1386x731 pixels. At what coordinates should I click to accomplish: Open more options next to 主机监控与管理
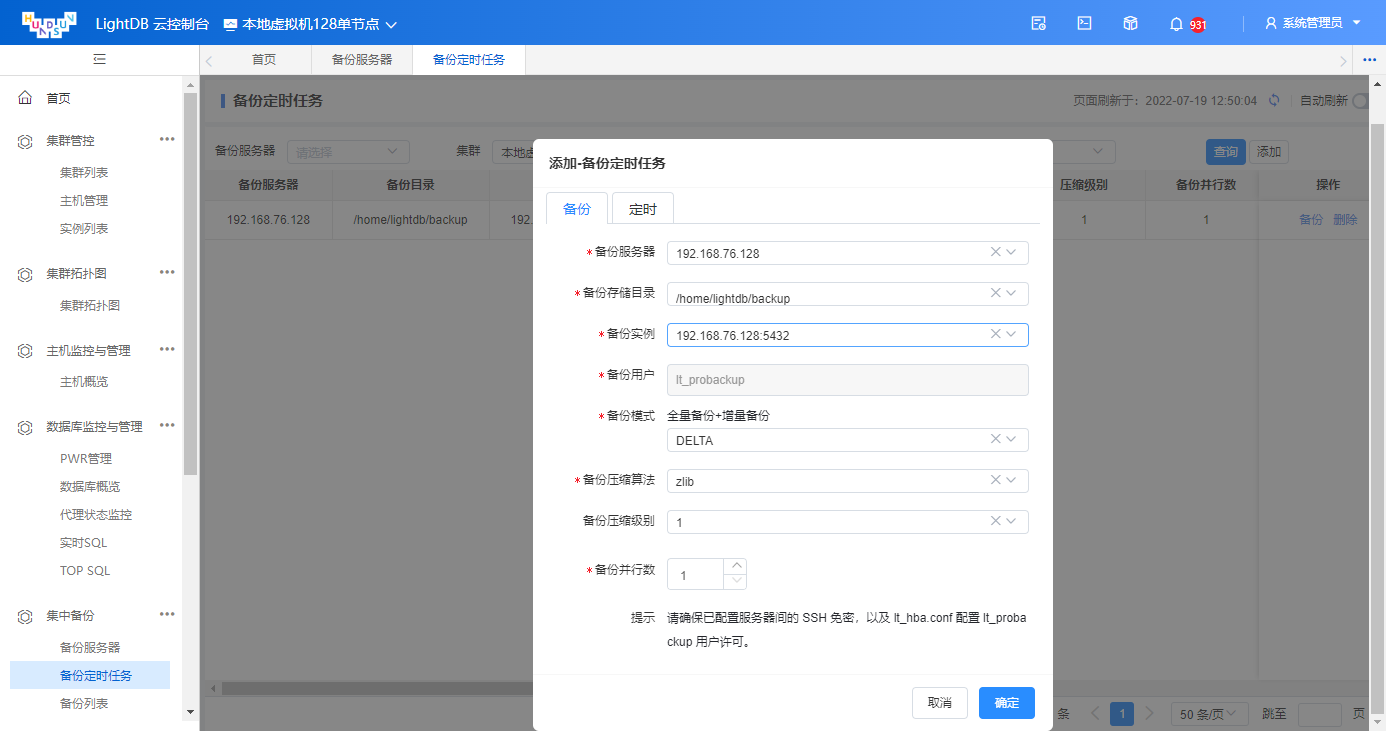[x=167, y=349]
